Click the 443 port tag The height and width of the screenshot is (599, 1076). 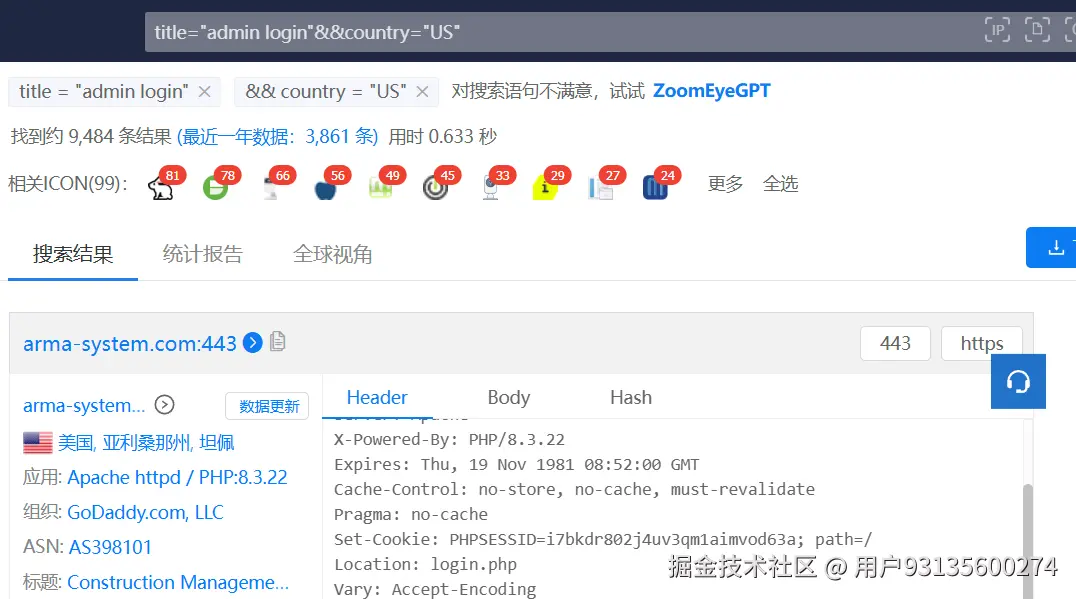[895, 343]
